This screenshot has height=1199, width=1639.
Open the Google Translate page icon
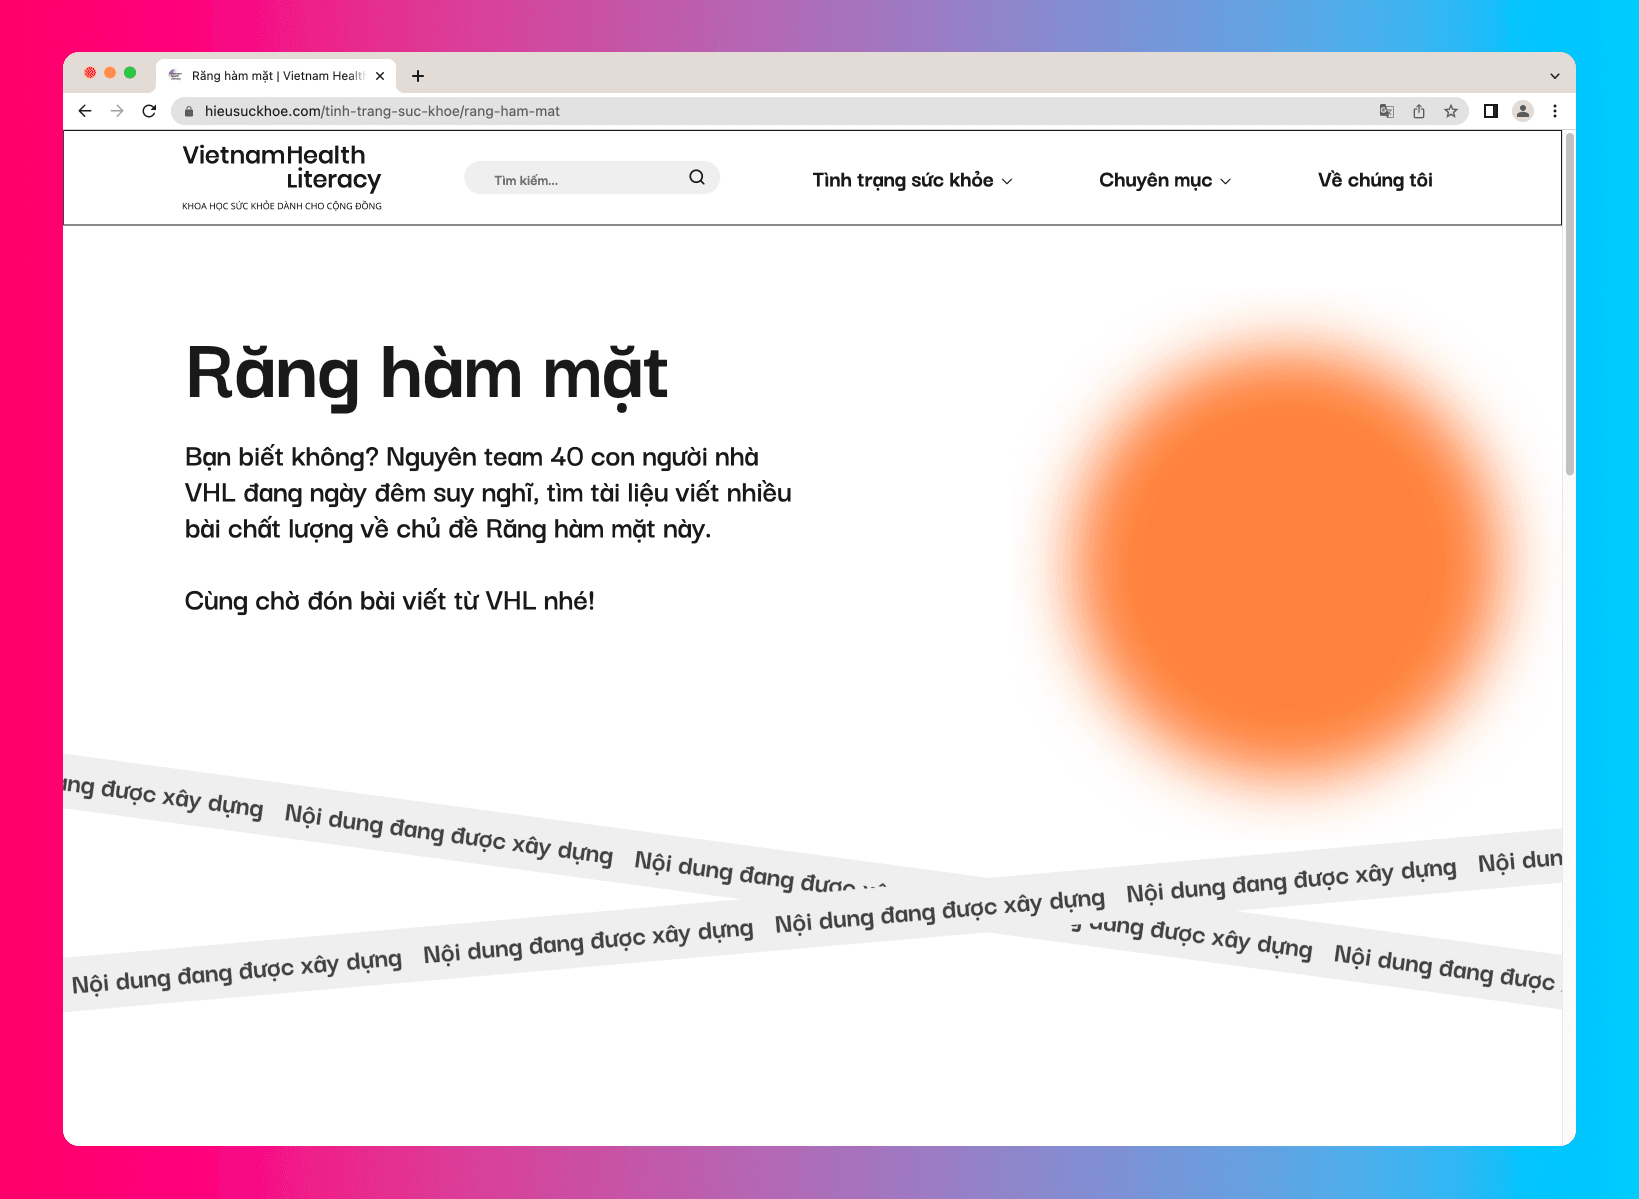point(1387,111)
